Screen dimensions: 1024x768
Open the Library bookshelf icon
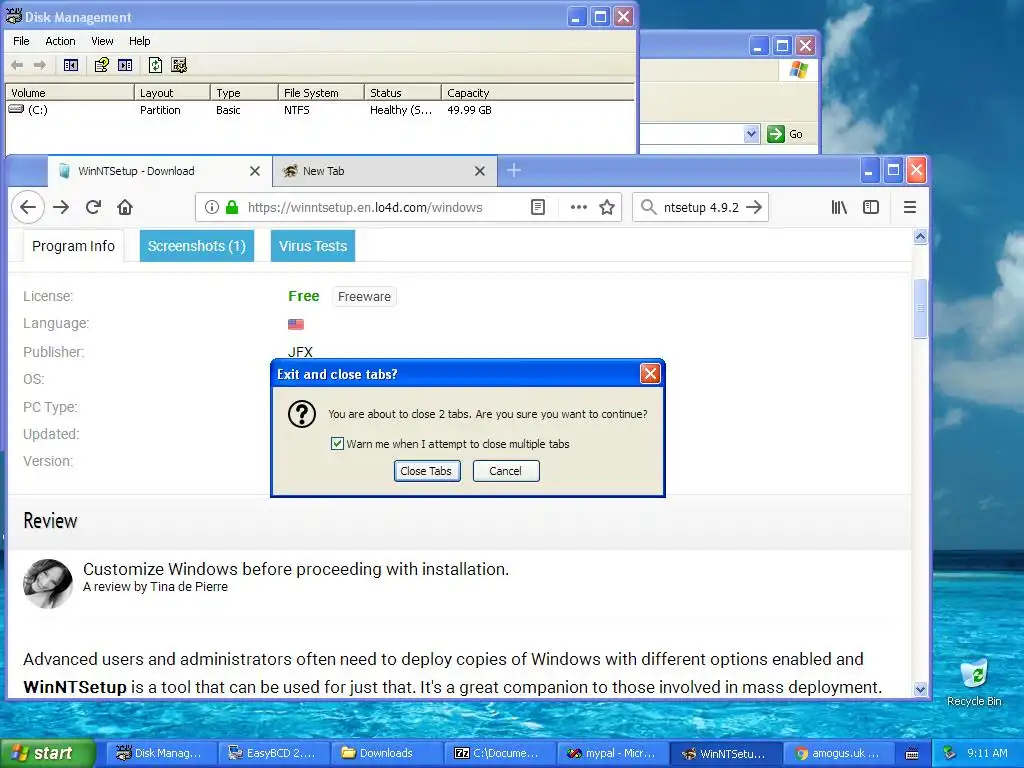point(839,207)
